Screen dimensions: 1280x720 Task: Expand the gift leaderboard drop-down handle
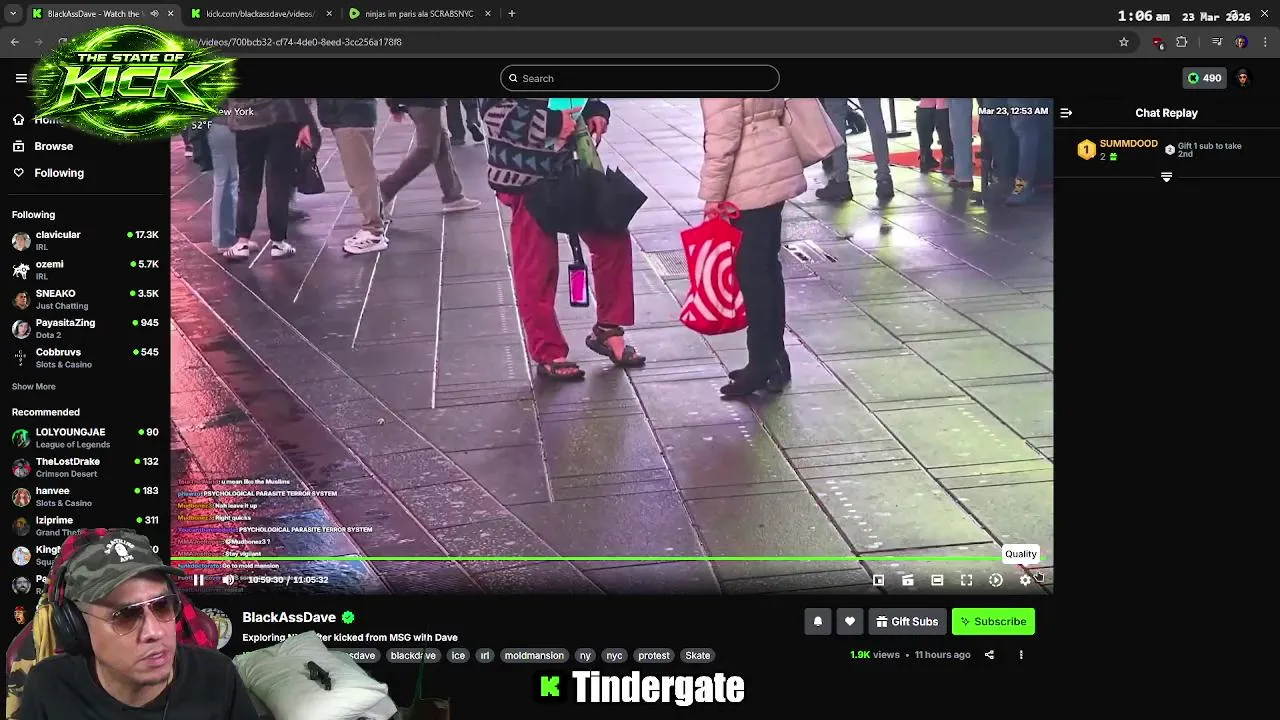[x=1166, y=177]
